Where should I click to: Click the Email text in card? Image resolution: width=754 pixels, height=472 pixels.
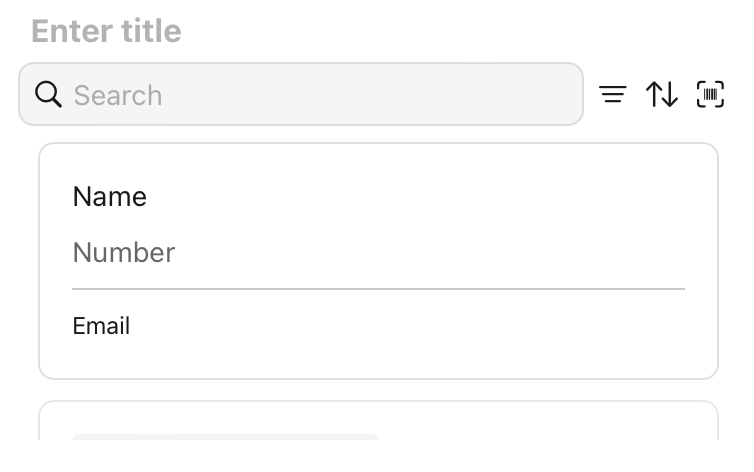click(x=101, y=326)
